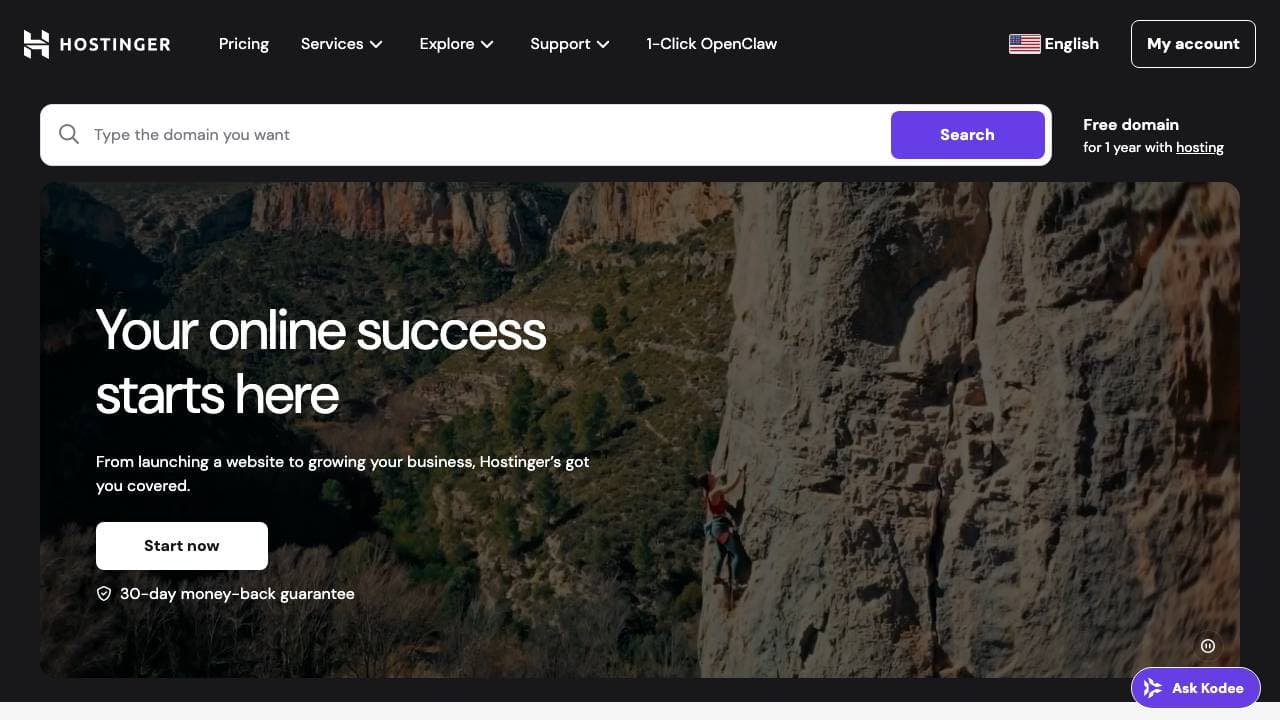Switch language from English
This screenshot has width=1280, height=720.
pos(1071,44)
